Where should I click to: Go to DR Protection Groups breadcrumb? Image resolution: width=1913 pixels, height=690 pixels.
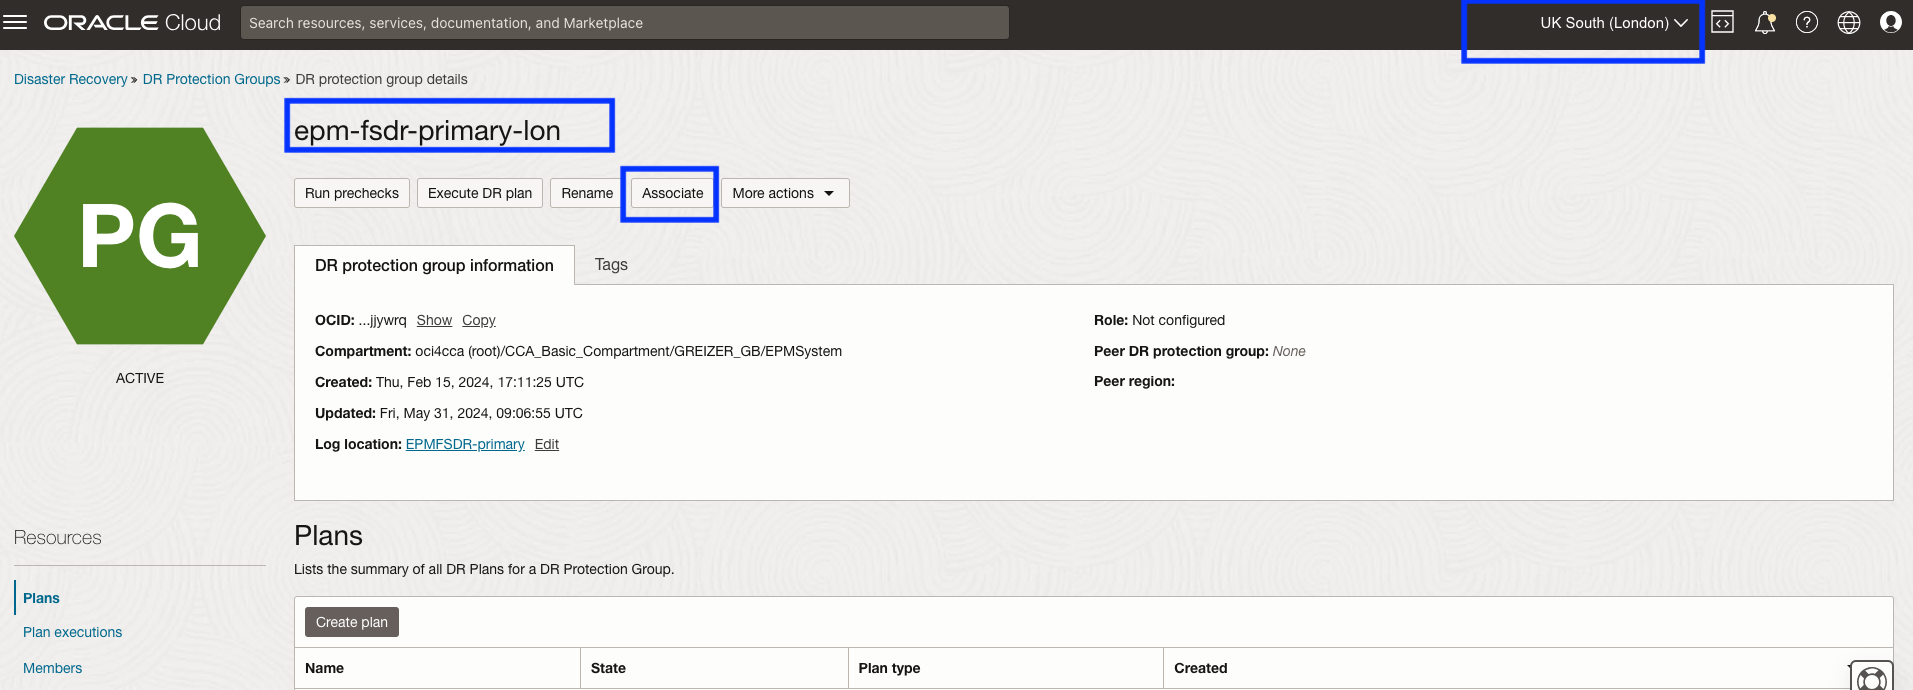click(211, 79)
